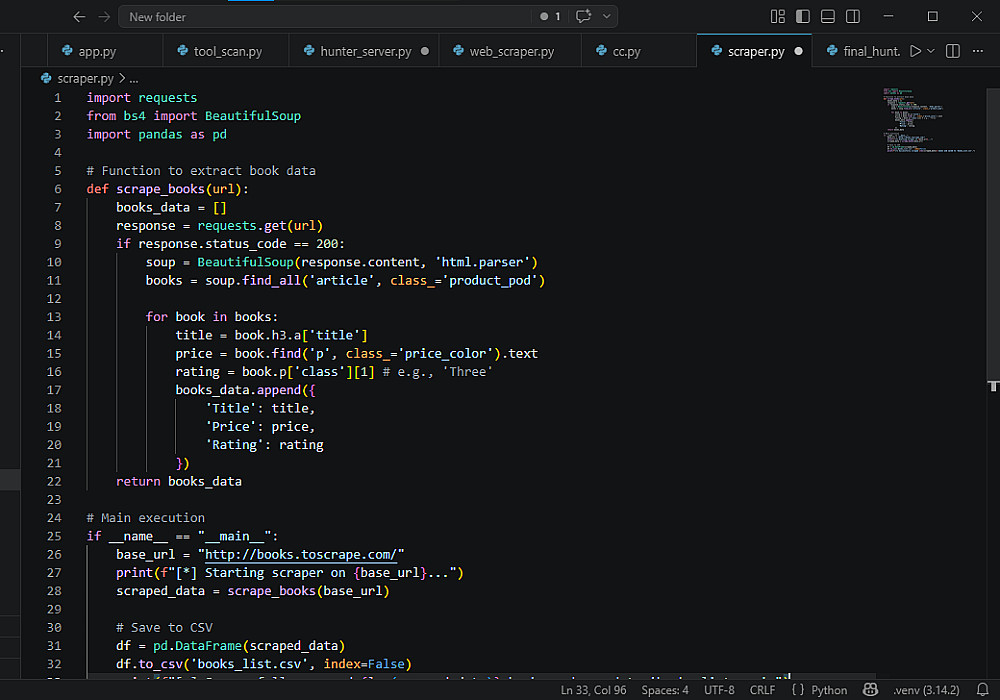Toggle the bottom Panel visibility
This screenshot has height=700, width=1000.
(x=828, y=16)
